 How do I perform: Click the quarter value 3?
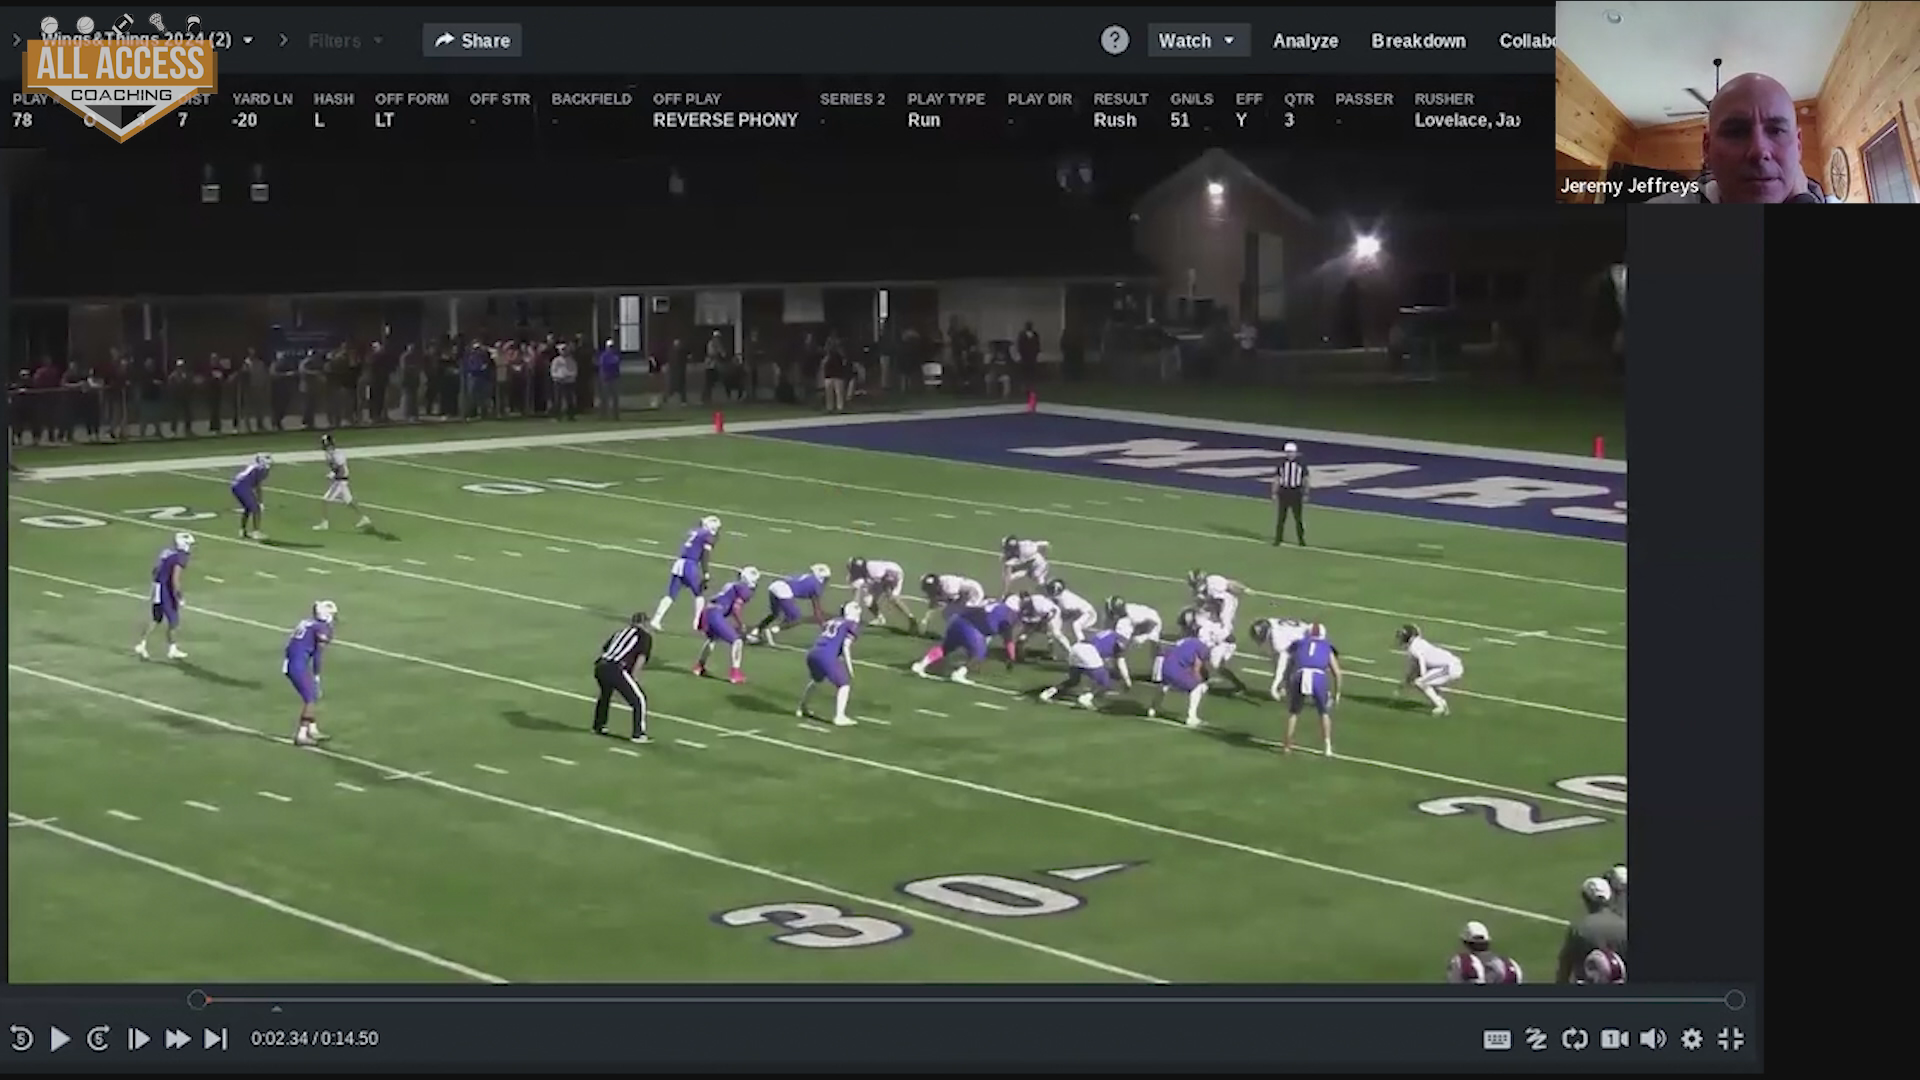point(1289,120)
